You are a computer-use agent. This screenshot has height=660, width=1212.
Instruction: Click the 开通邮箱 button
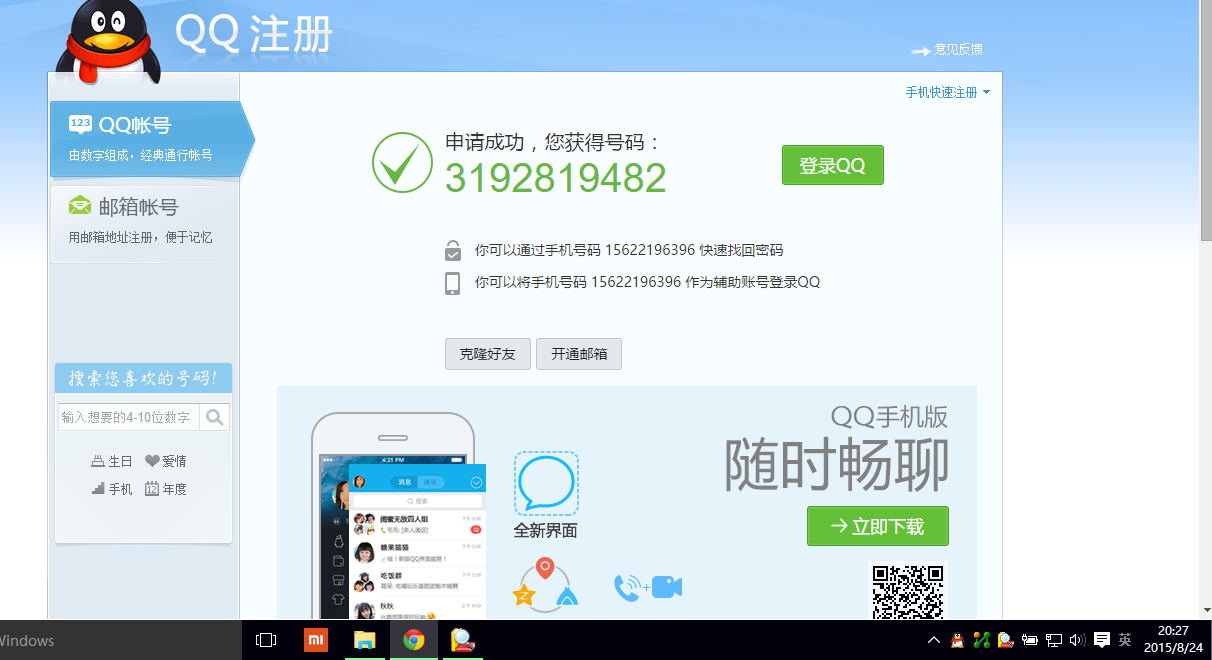(579, 354)
